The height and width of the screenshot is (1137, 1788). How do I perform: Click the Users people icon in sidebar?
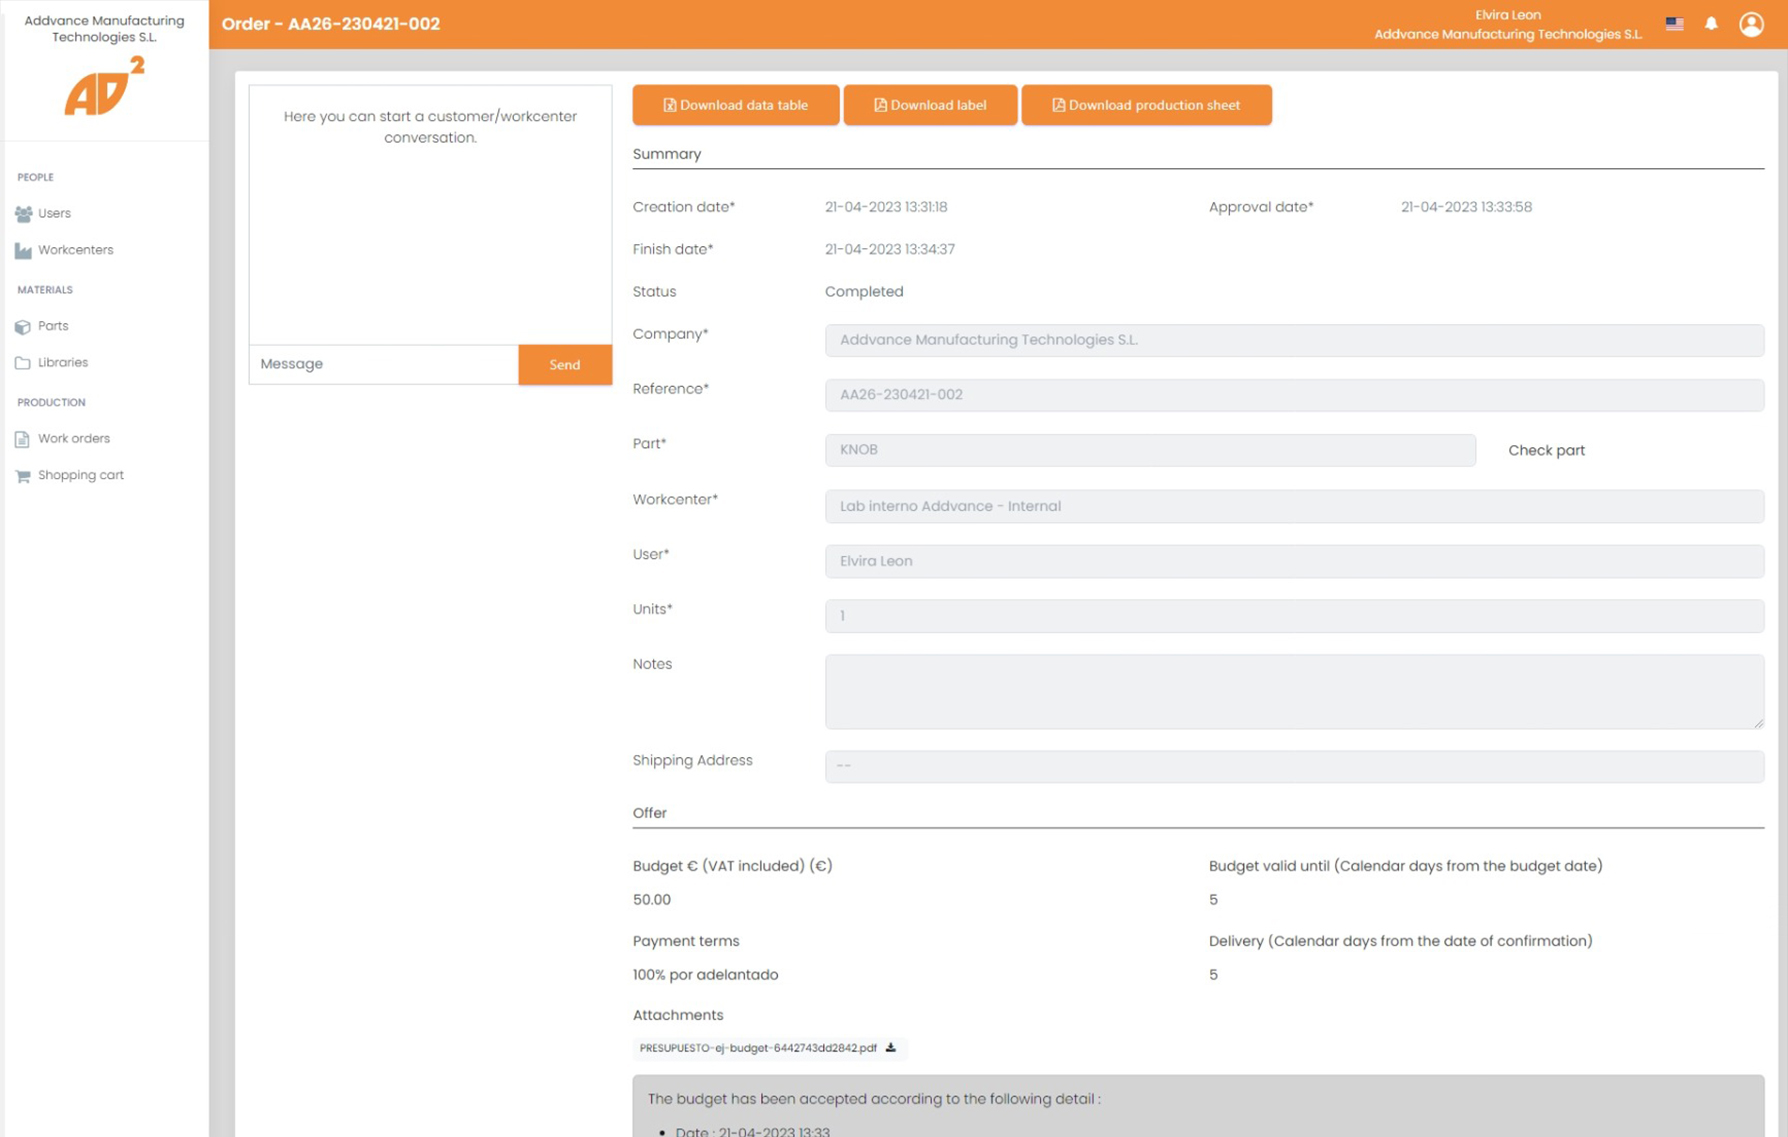pyautogui.click(x=23, y=214)
